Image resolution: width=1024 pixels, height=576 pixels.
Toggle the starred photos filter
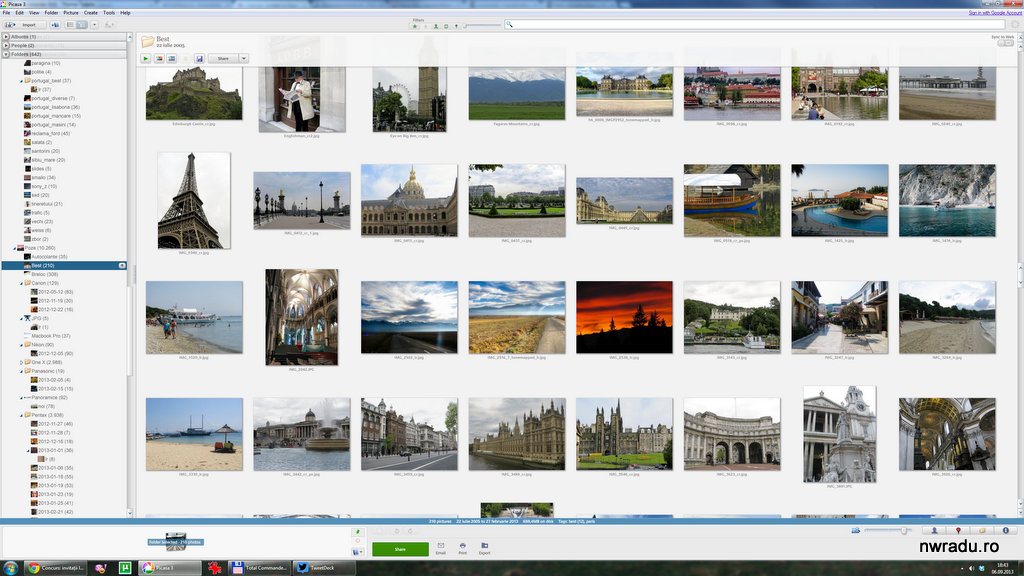[415, 26]
